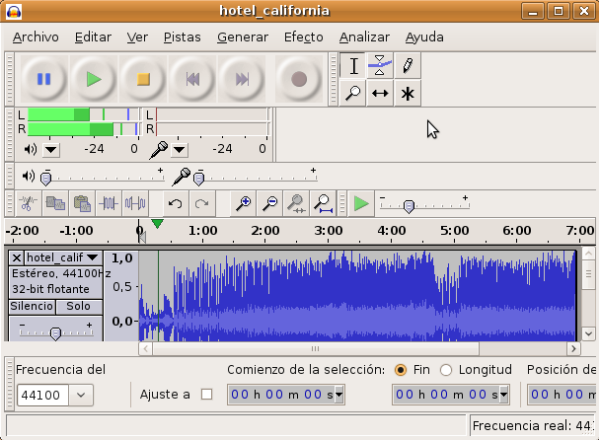Select the Envelope tool
Image resolution: width=600 pixels, height=440 pixels.
[380, 66]
